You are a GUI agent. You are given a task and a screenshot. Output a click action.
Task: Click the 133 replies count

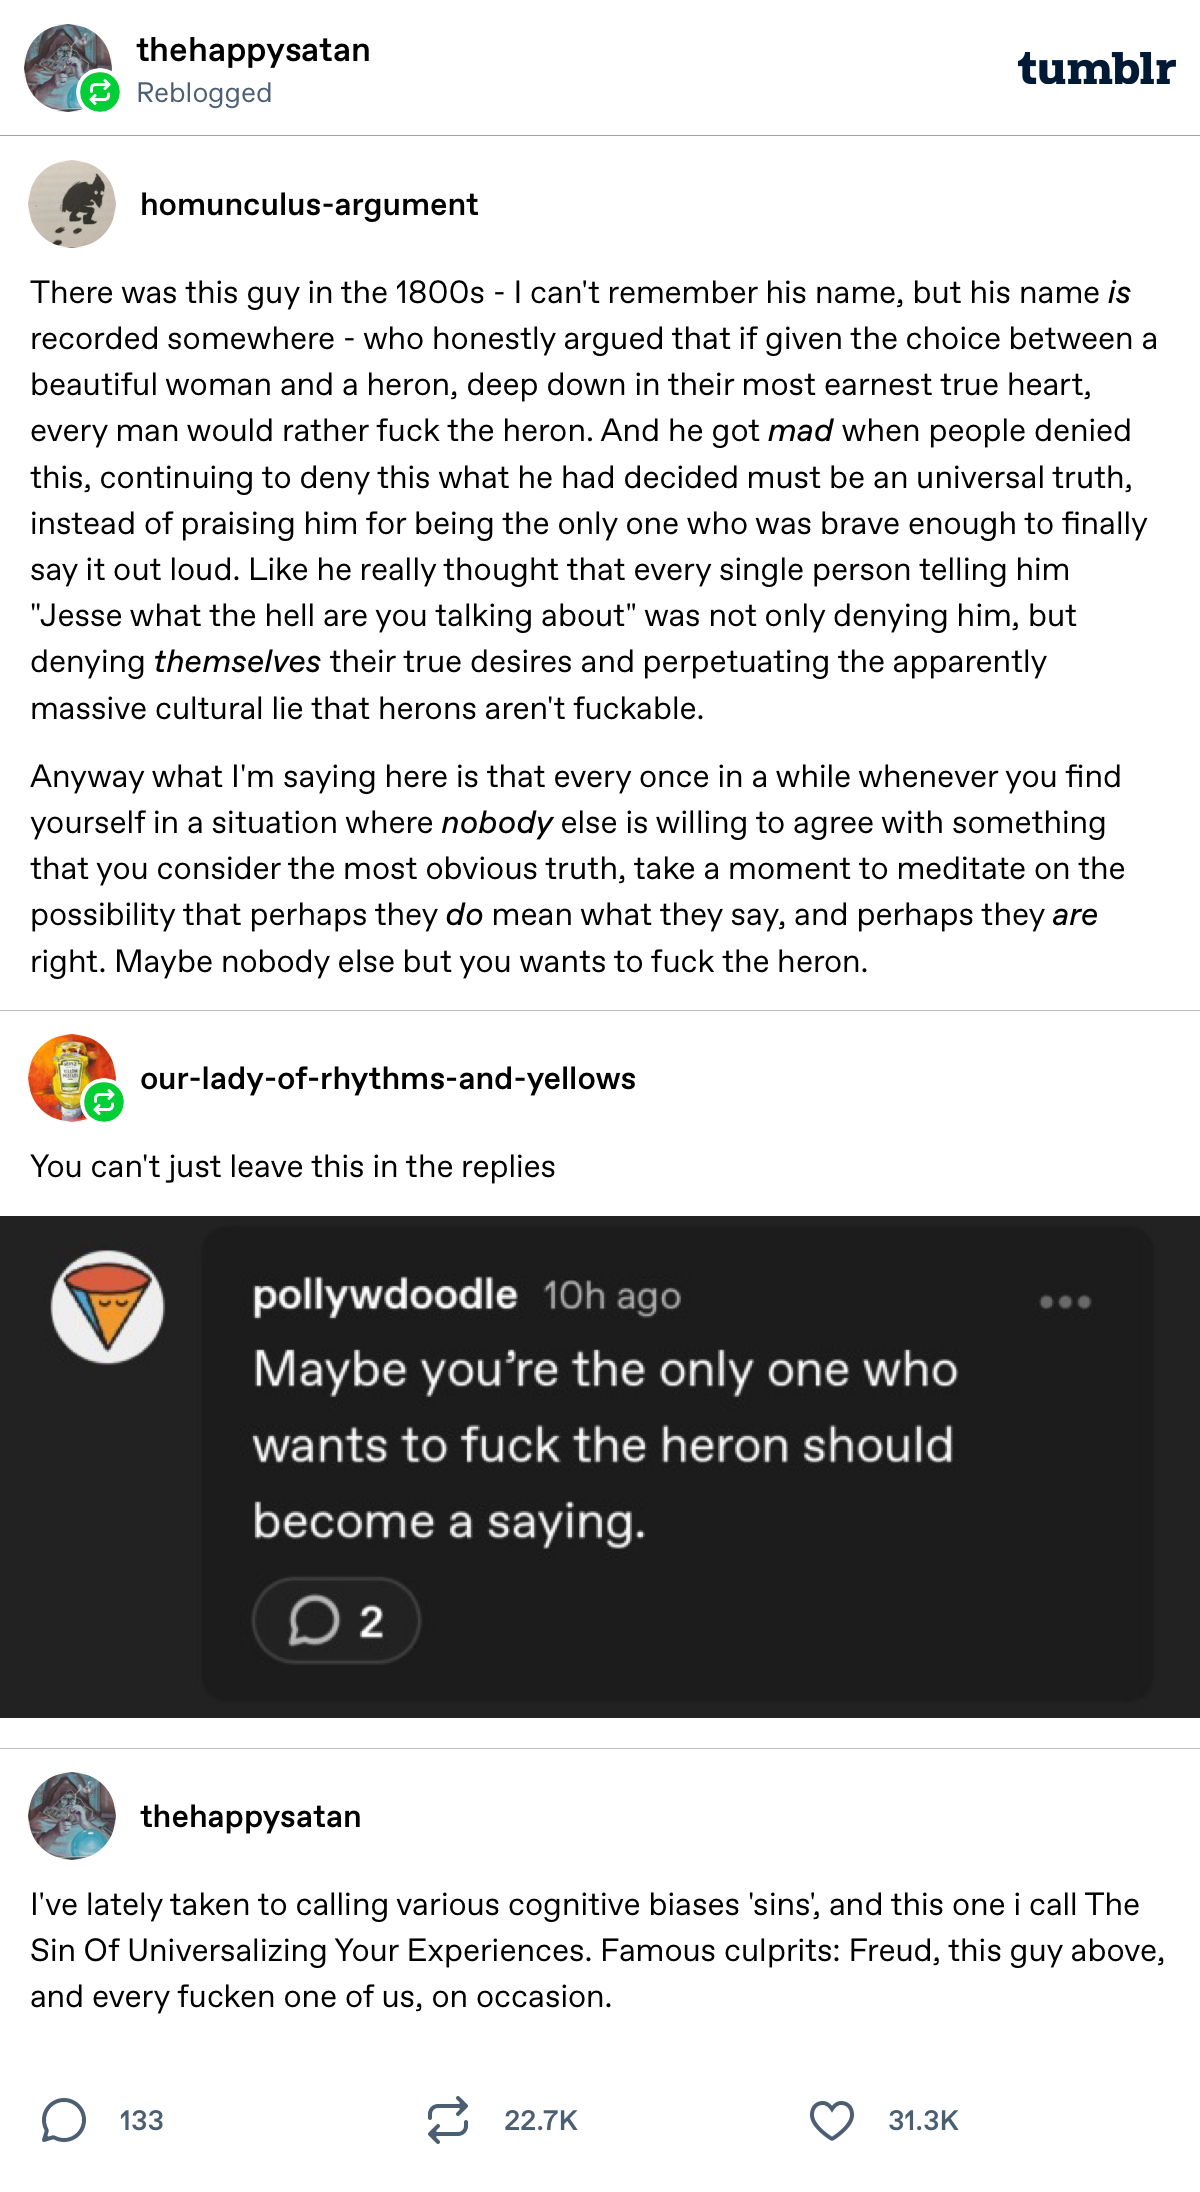click(x=141, y=2120)
